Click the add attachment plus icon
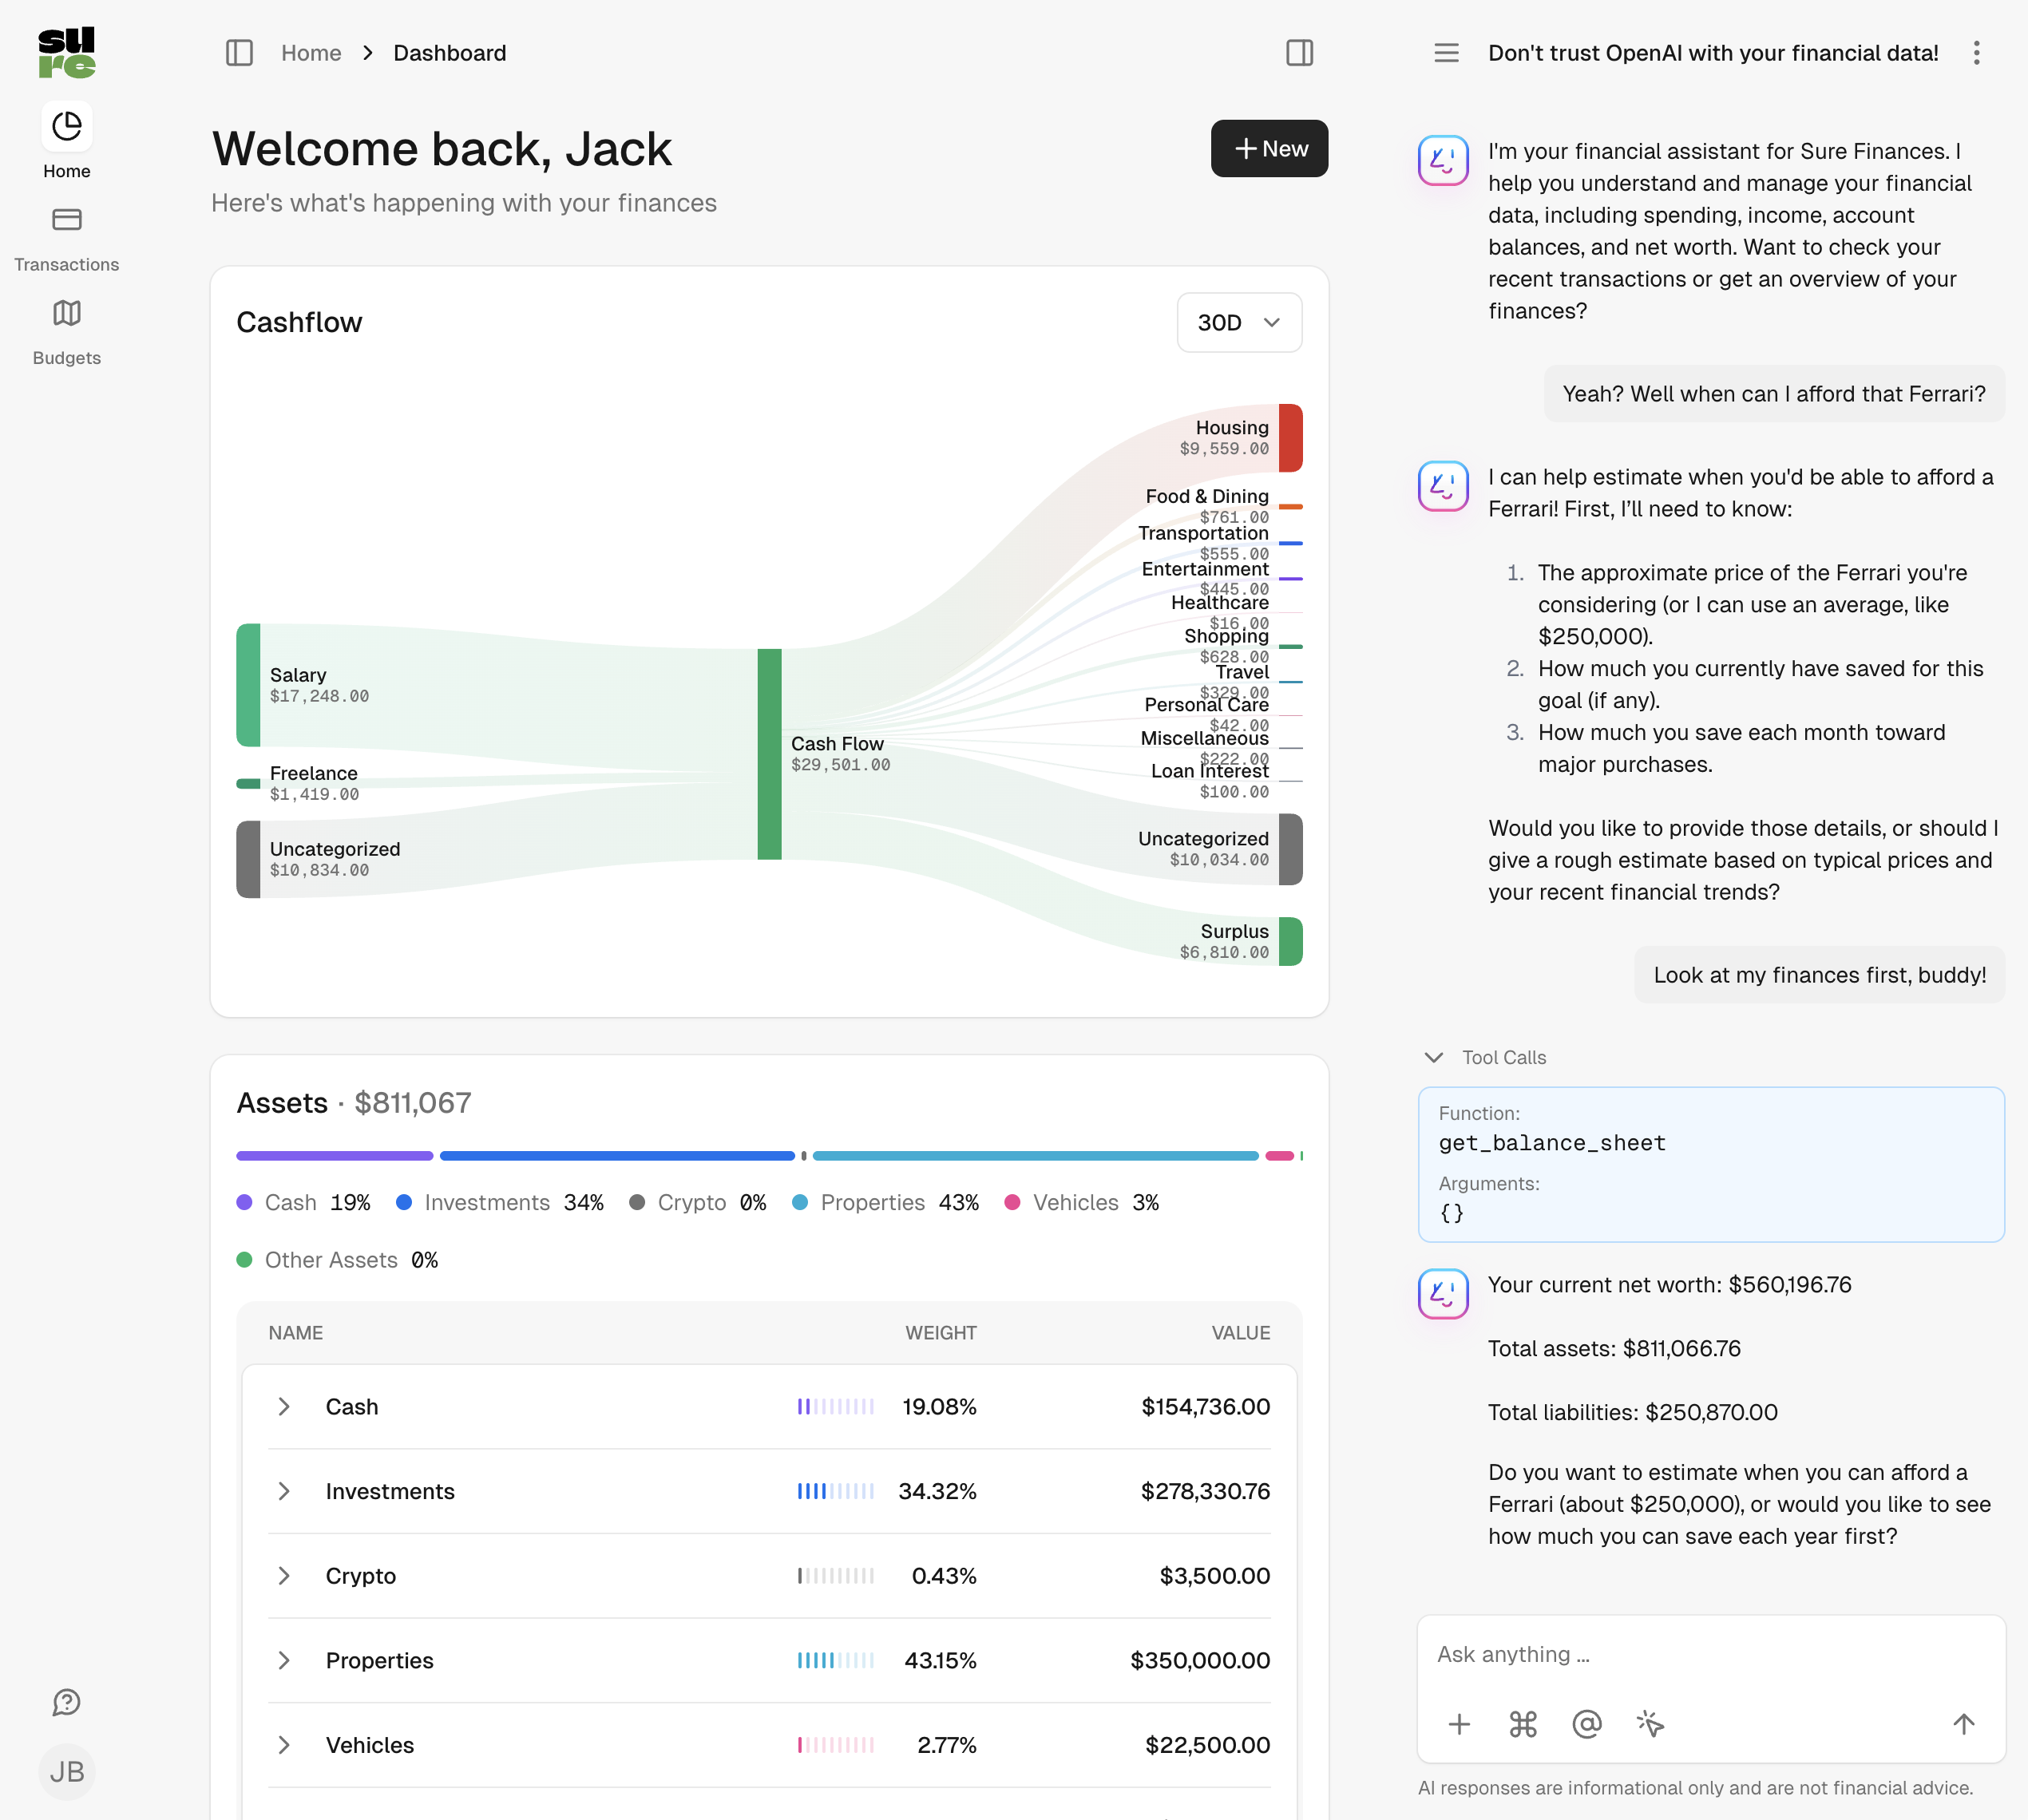 pyautogui.click(x=1459, y=1724)
